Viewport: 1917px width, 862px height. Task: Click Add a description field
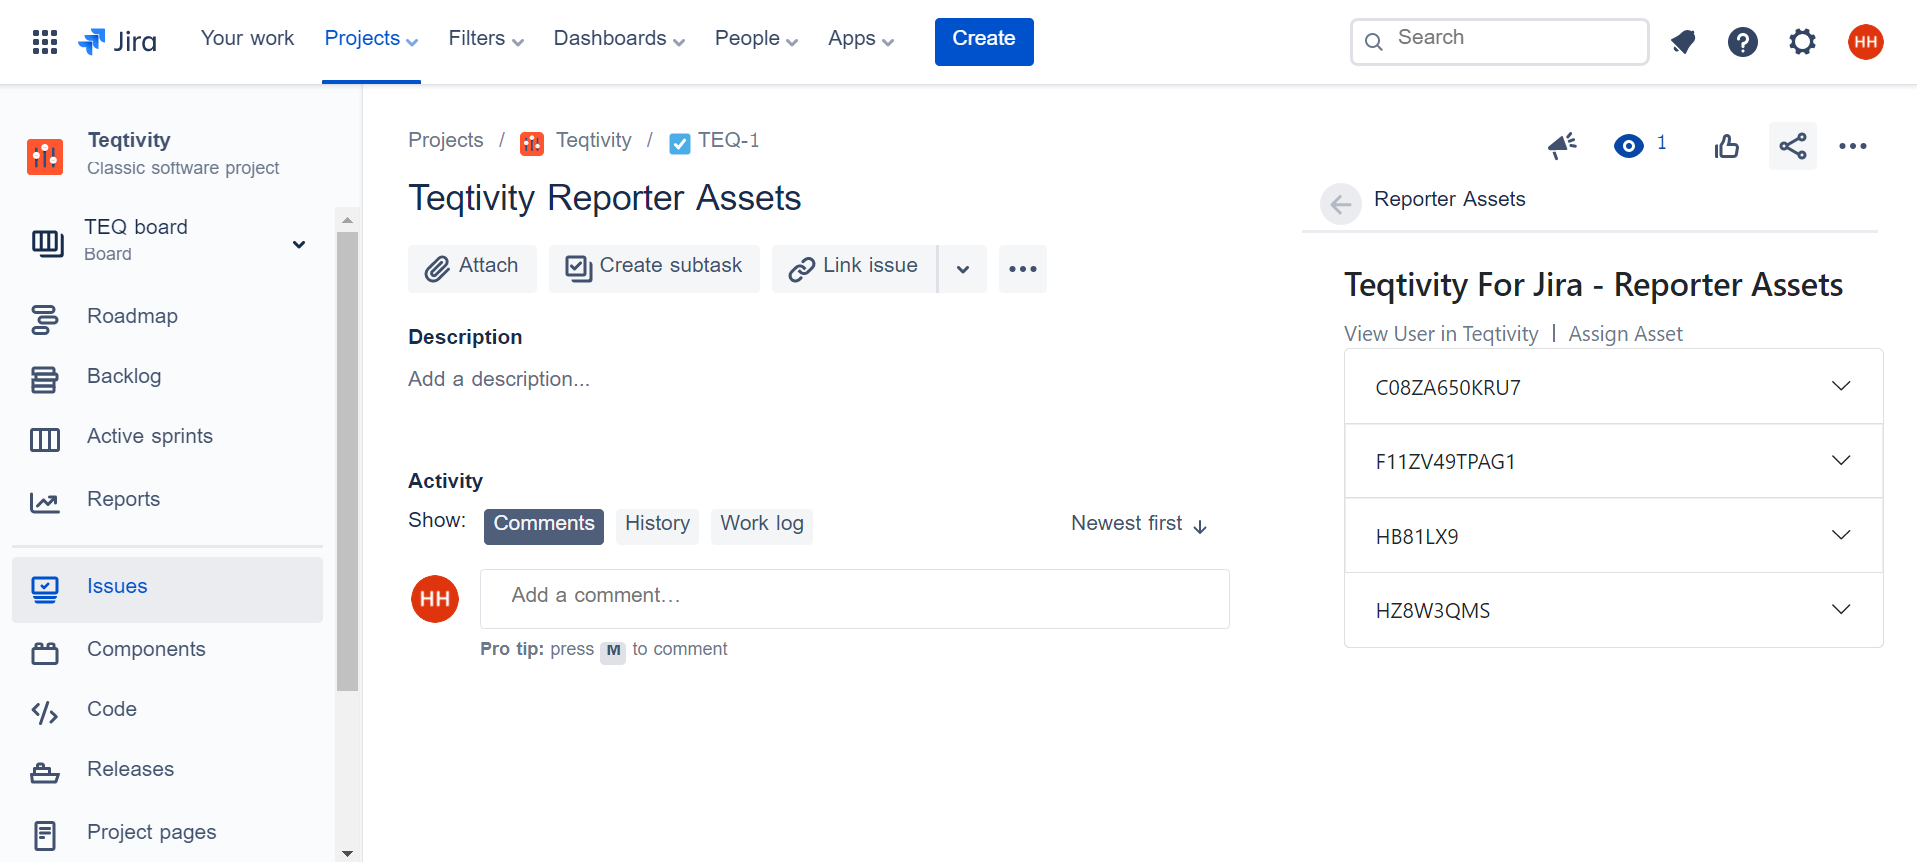(x=499, y=380)
